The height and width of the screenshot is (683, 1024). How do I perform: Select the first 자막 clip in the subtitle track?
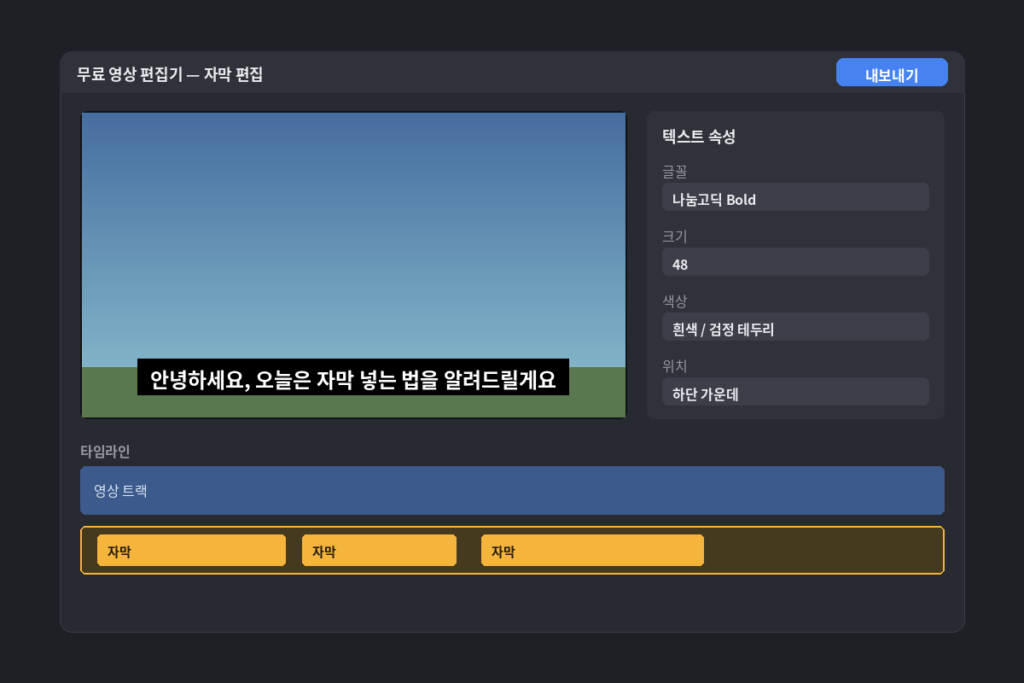tap(191, 550)
